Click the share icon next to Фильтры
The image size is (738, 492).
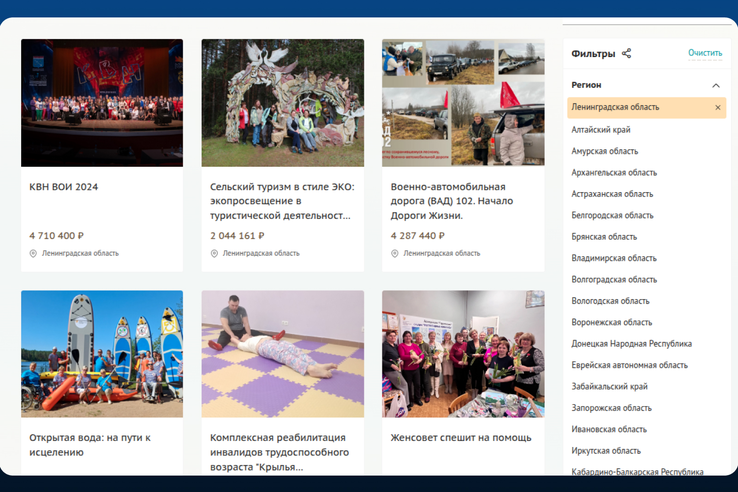pyautogui.click(x=627, y=53)
